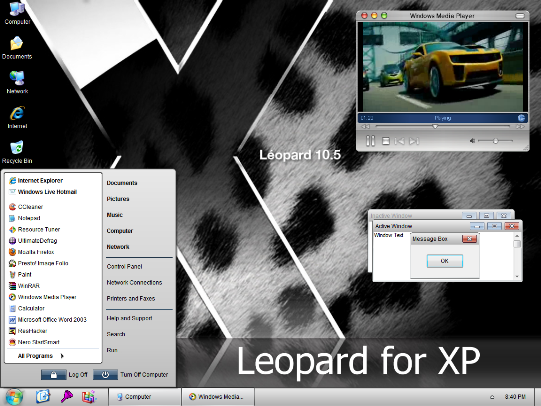Launch CCleaner from Start menu
Viewport: 541px width, 406px height.
26,207
